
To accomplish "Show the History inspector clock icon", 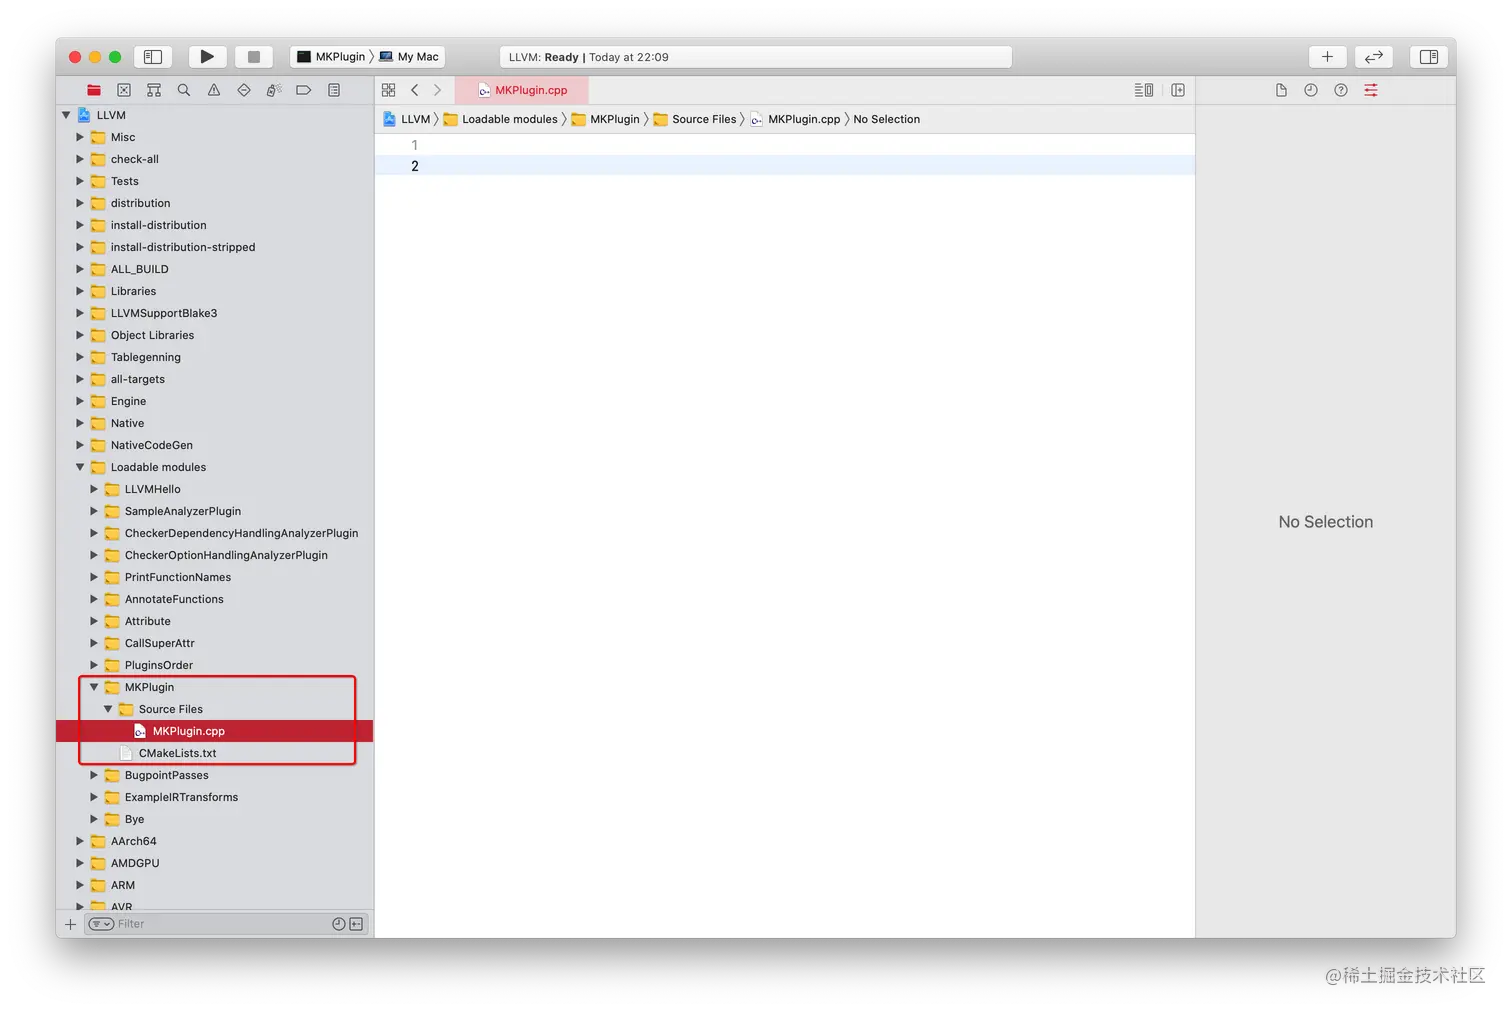I will [1311, 90].
